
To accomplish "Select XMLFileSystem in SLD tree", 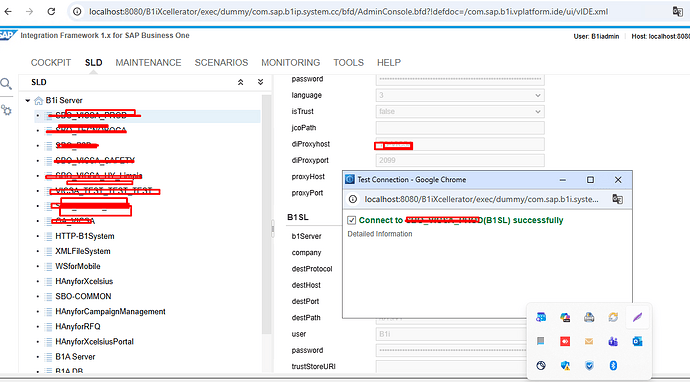I will (x=83, y=251).
